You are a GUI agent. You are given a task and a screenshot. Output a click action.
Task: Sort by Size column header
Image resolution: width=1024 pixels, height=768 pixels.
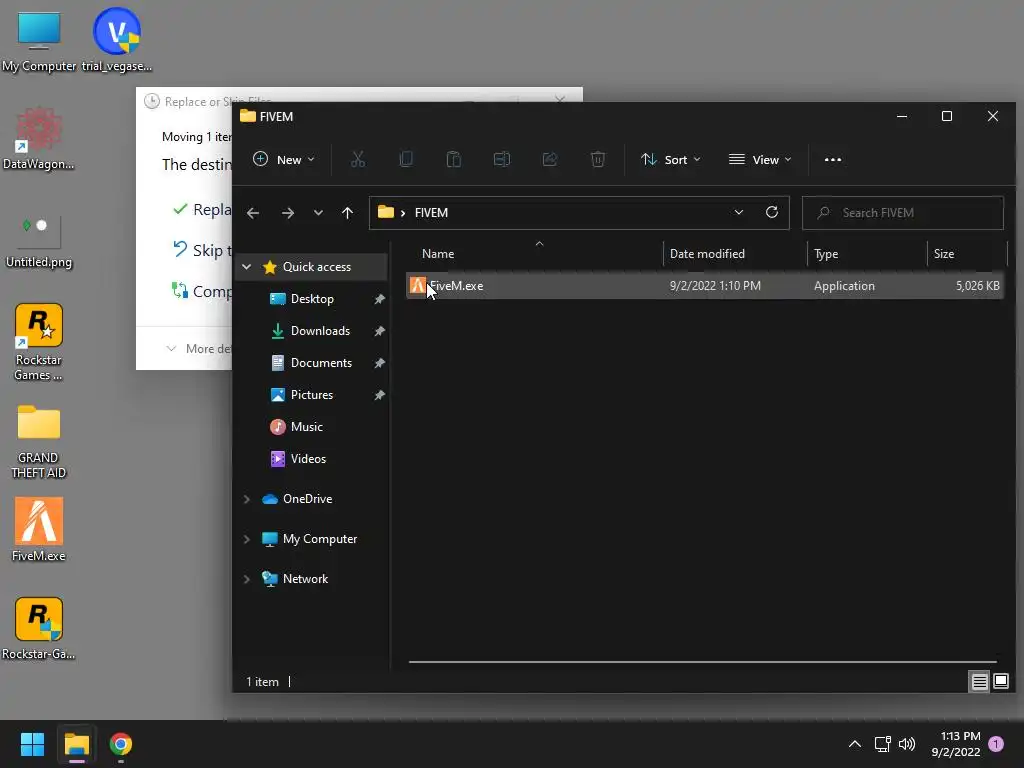(x=967, y=253)
